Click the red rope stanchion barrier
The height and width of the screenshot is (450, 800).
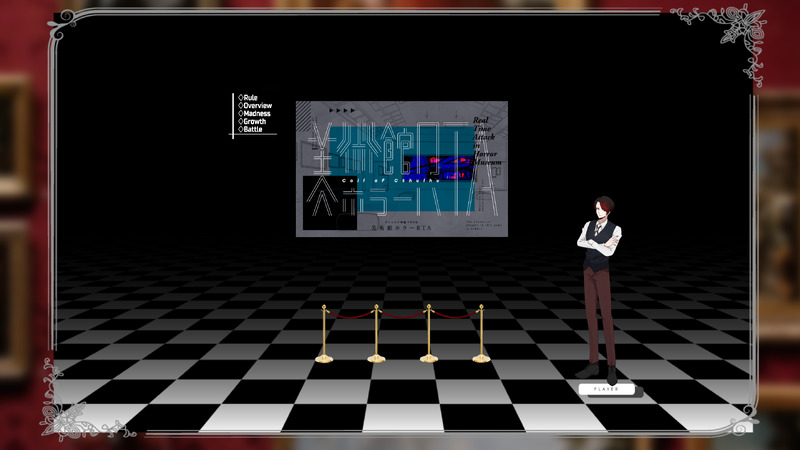[x=403, y=334]
